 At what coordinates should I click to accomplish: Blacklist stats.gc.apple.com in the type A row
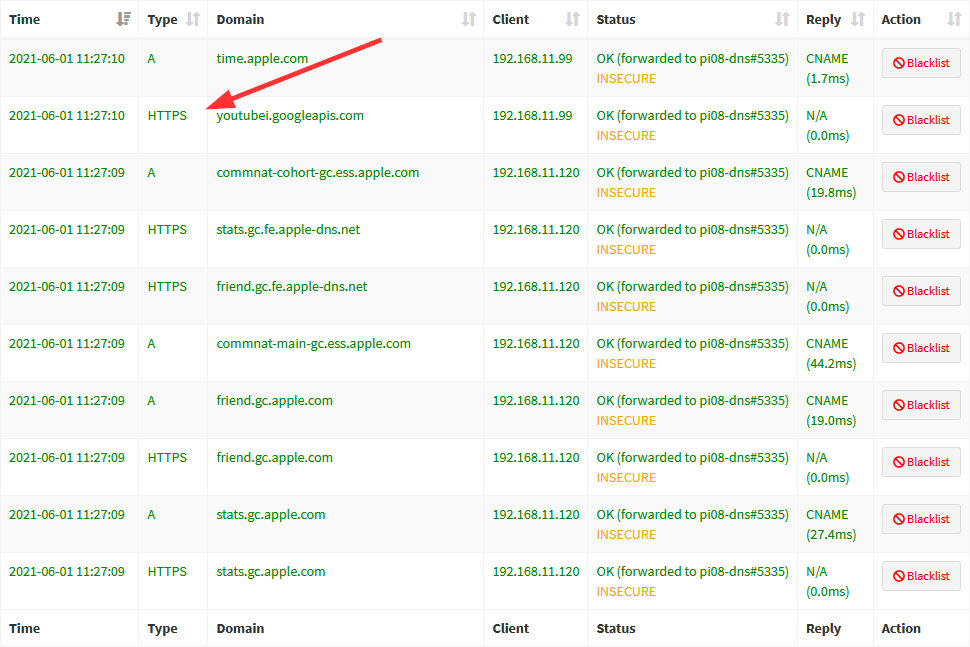coord(921,519)
